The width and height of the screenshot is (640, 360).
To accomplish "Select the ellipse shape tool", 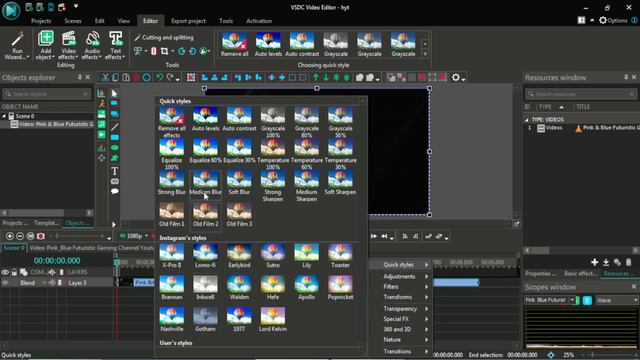I will pyautogui.click(x=115, y=147).
